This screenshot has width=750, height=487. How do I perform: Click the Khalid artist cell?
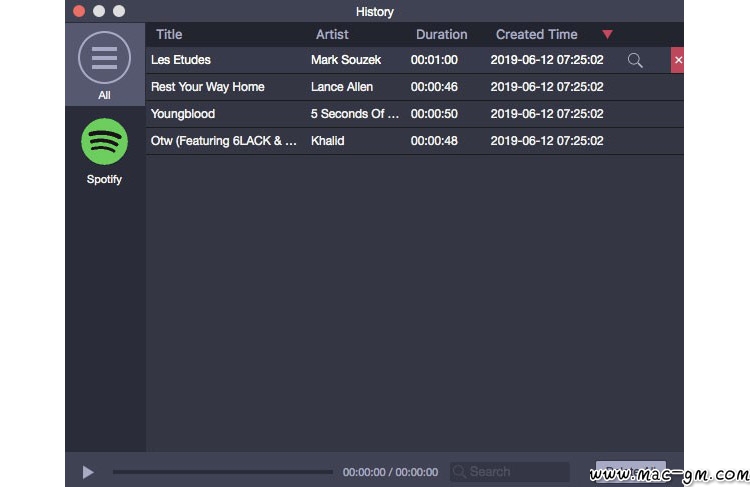327,141
